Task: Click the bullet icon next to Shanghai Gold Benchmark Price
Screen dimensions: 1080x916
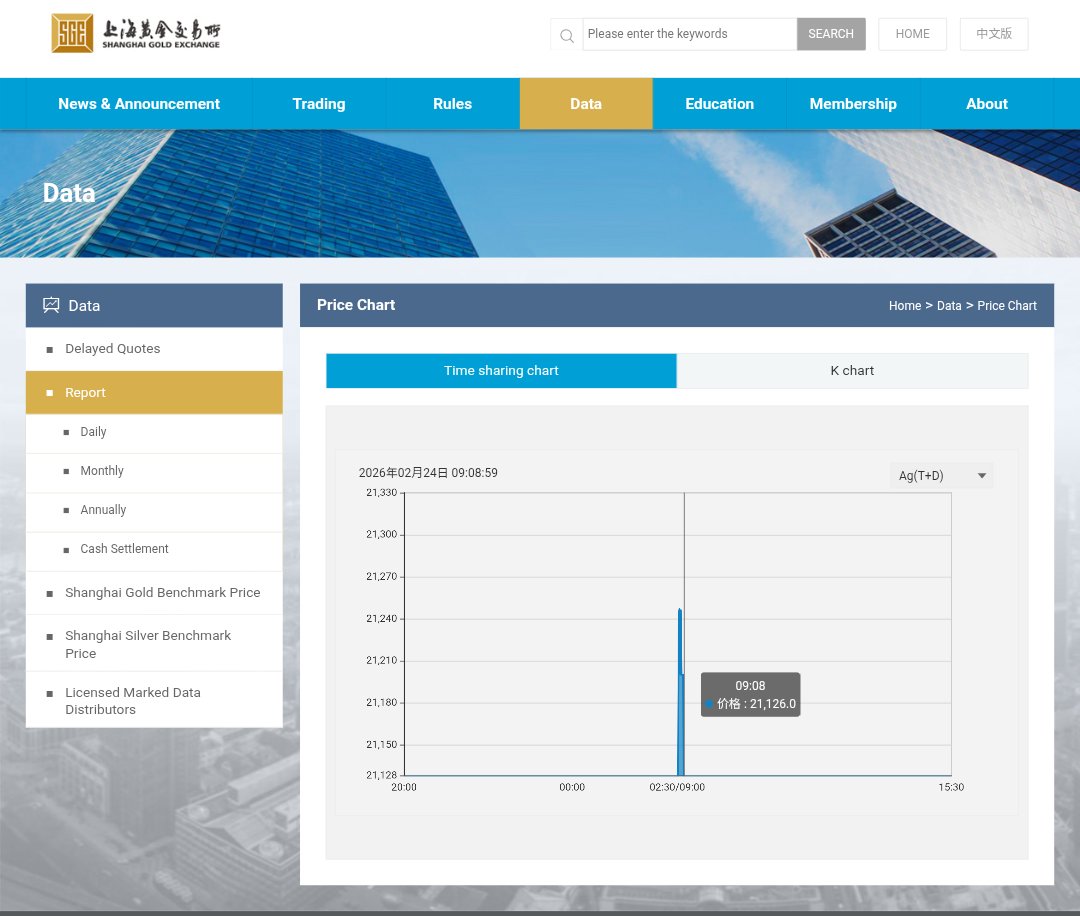Action: (x=50, y=592)
